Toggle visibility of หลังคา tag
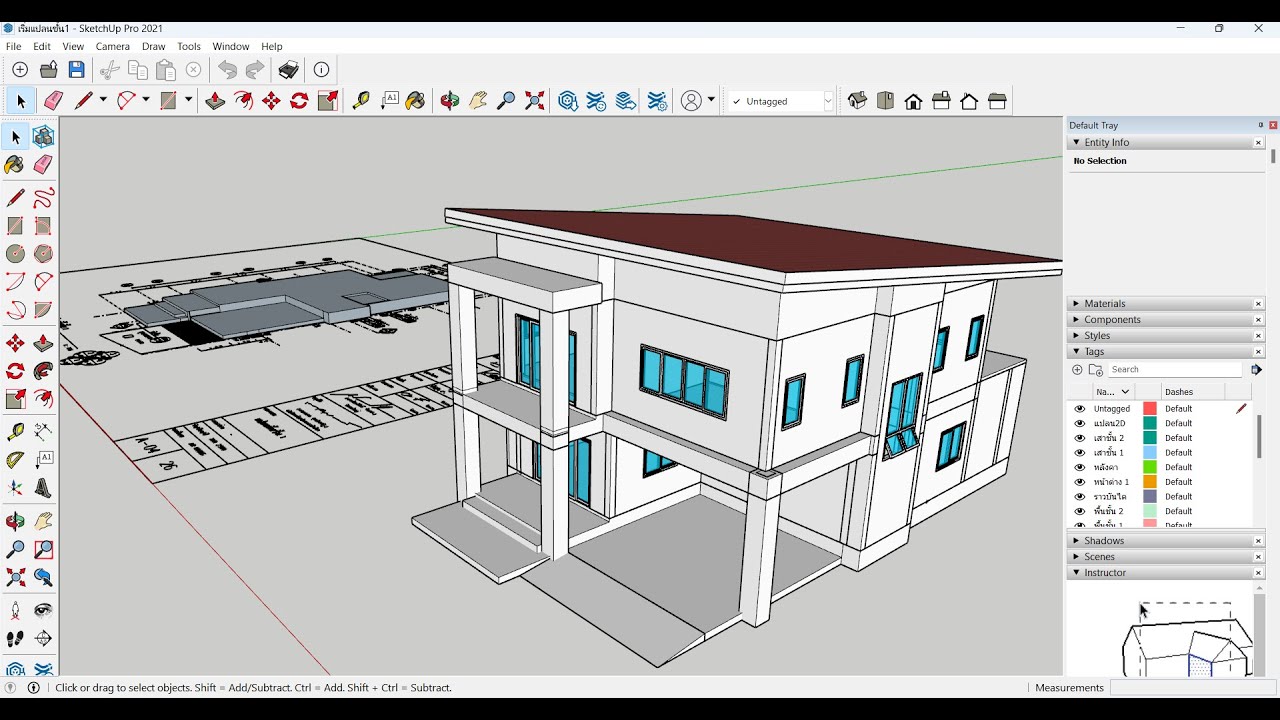This screenshot has width=1280, height=720. coord(1079,467)
